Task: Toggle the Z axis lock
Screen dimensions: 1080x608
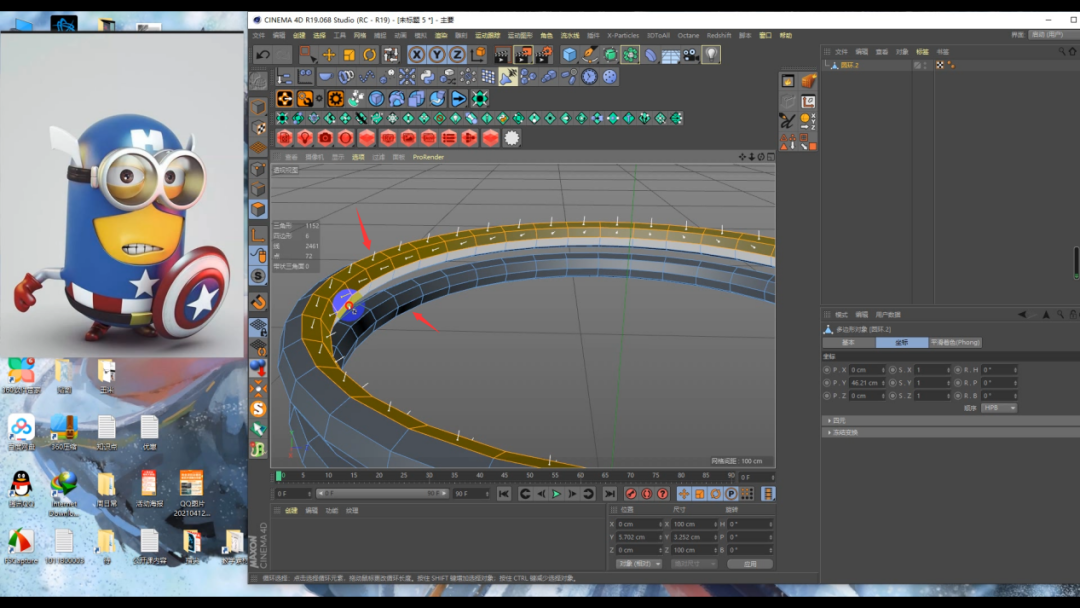Action: [x=457, y=54]
